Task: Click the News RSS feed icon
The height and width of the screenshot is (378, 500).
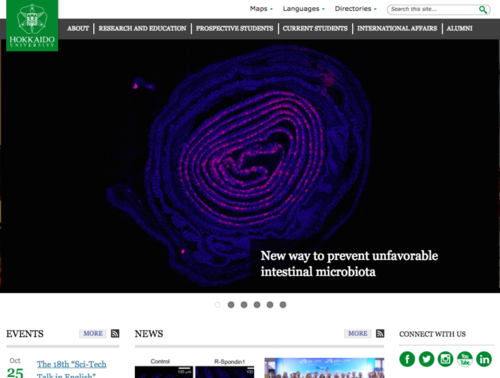Action: [380, 333]
